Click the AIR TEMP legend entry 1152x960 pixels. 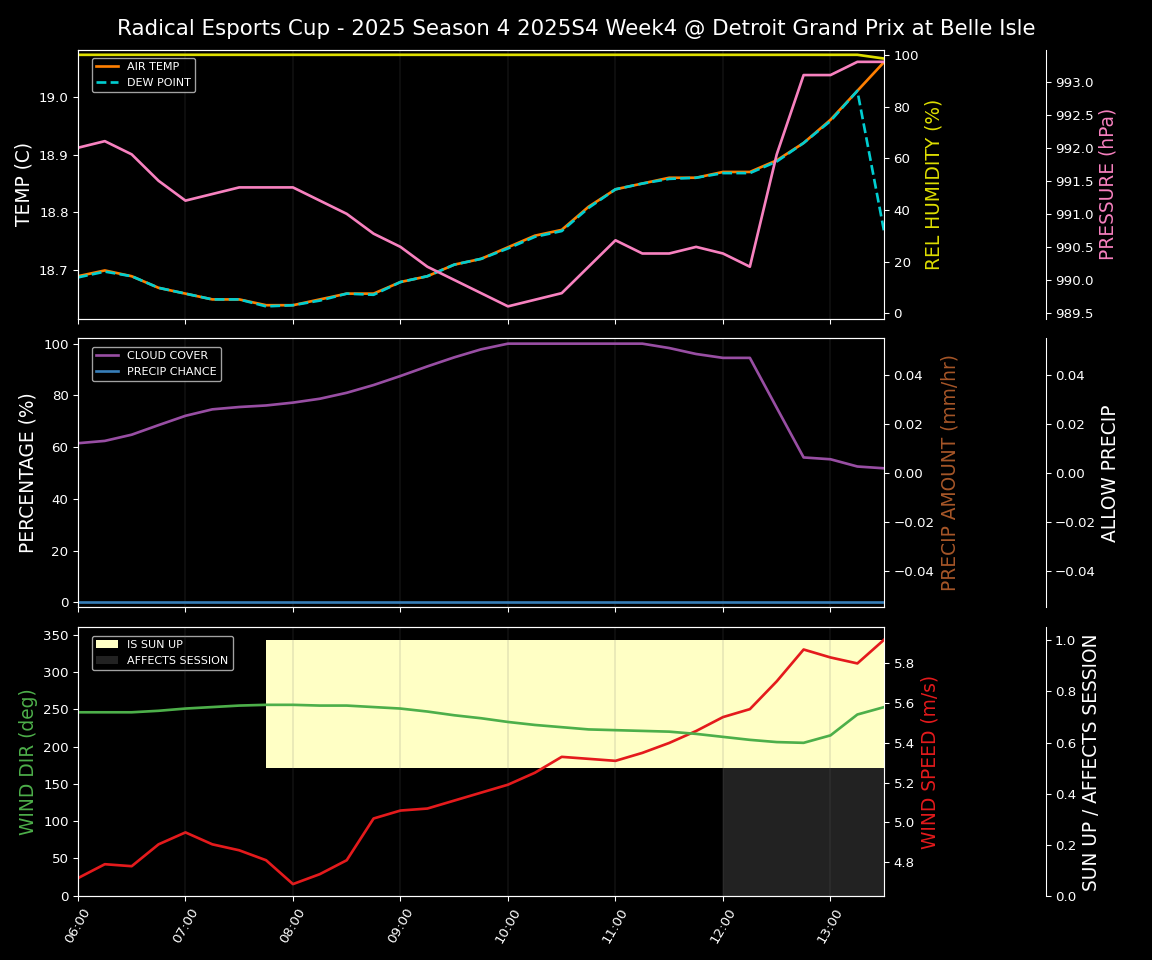point(152,67)
